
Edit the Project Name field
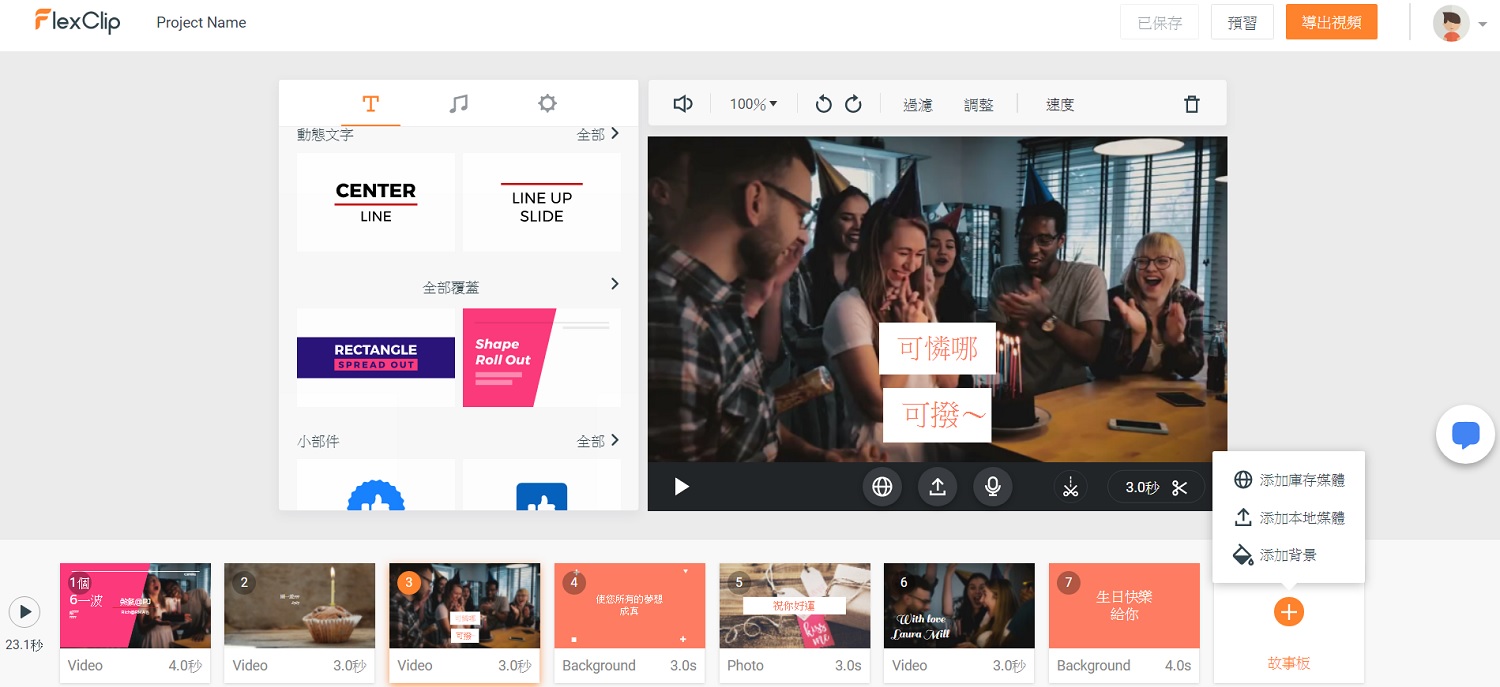point(201,22)
